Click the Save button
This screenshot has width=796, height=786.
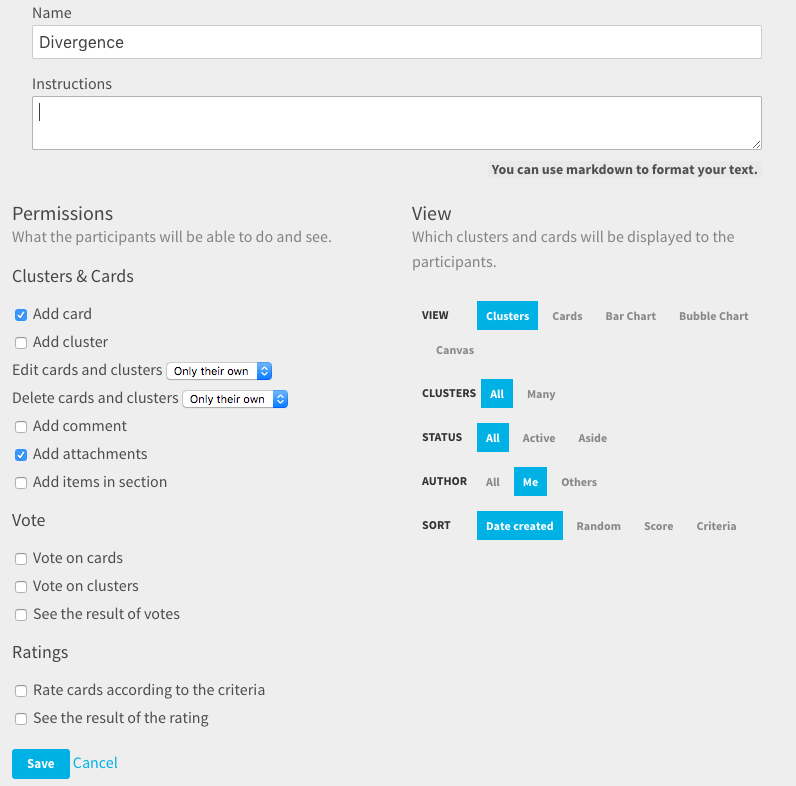(x=41, y=764)
